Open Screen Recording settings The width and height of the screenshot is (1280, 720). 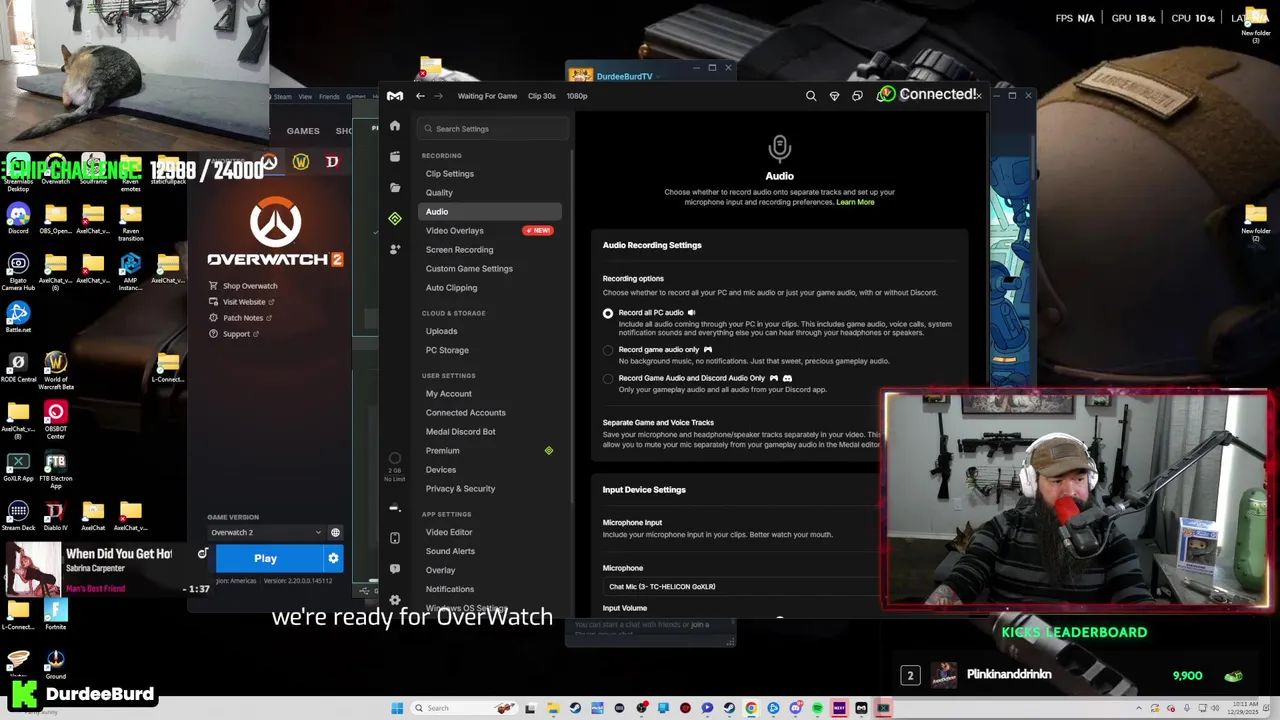[459, 250]
